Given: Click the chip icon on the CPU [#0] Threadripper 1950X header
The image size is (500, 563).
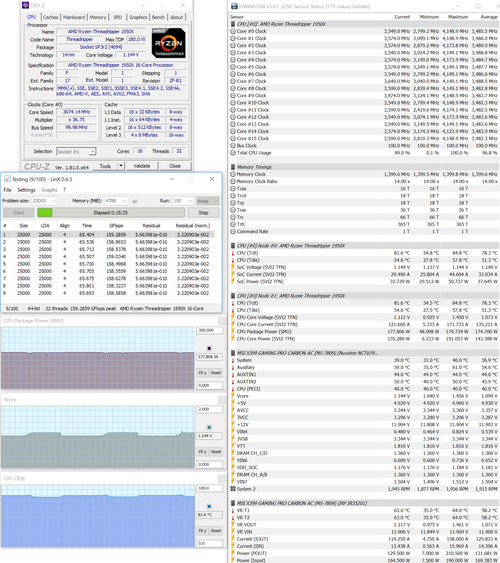Looking at the screenshot, I should point(233,24).
